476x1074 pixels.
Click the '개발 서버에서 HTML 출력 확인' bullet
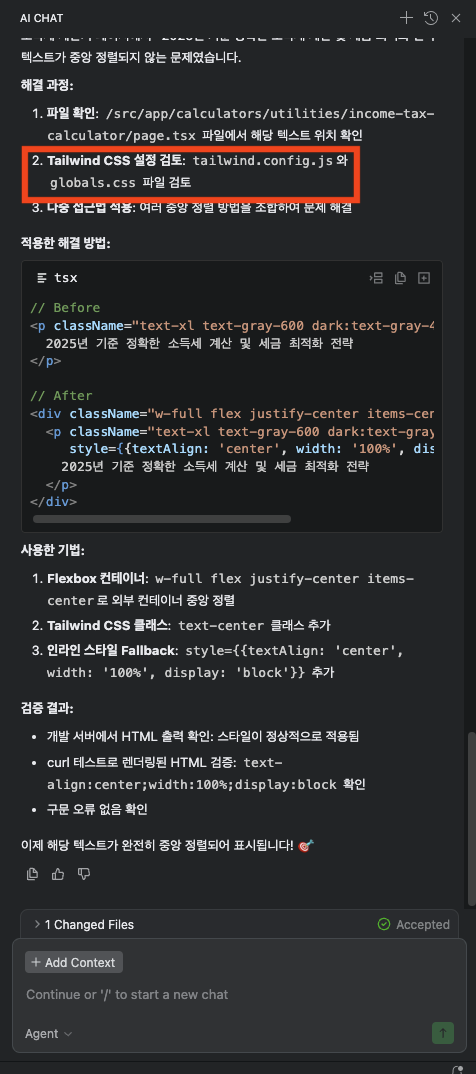point(203,737)
